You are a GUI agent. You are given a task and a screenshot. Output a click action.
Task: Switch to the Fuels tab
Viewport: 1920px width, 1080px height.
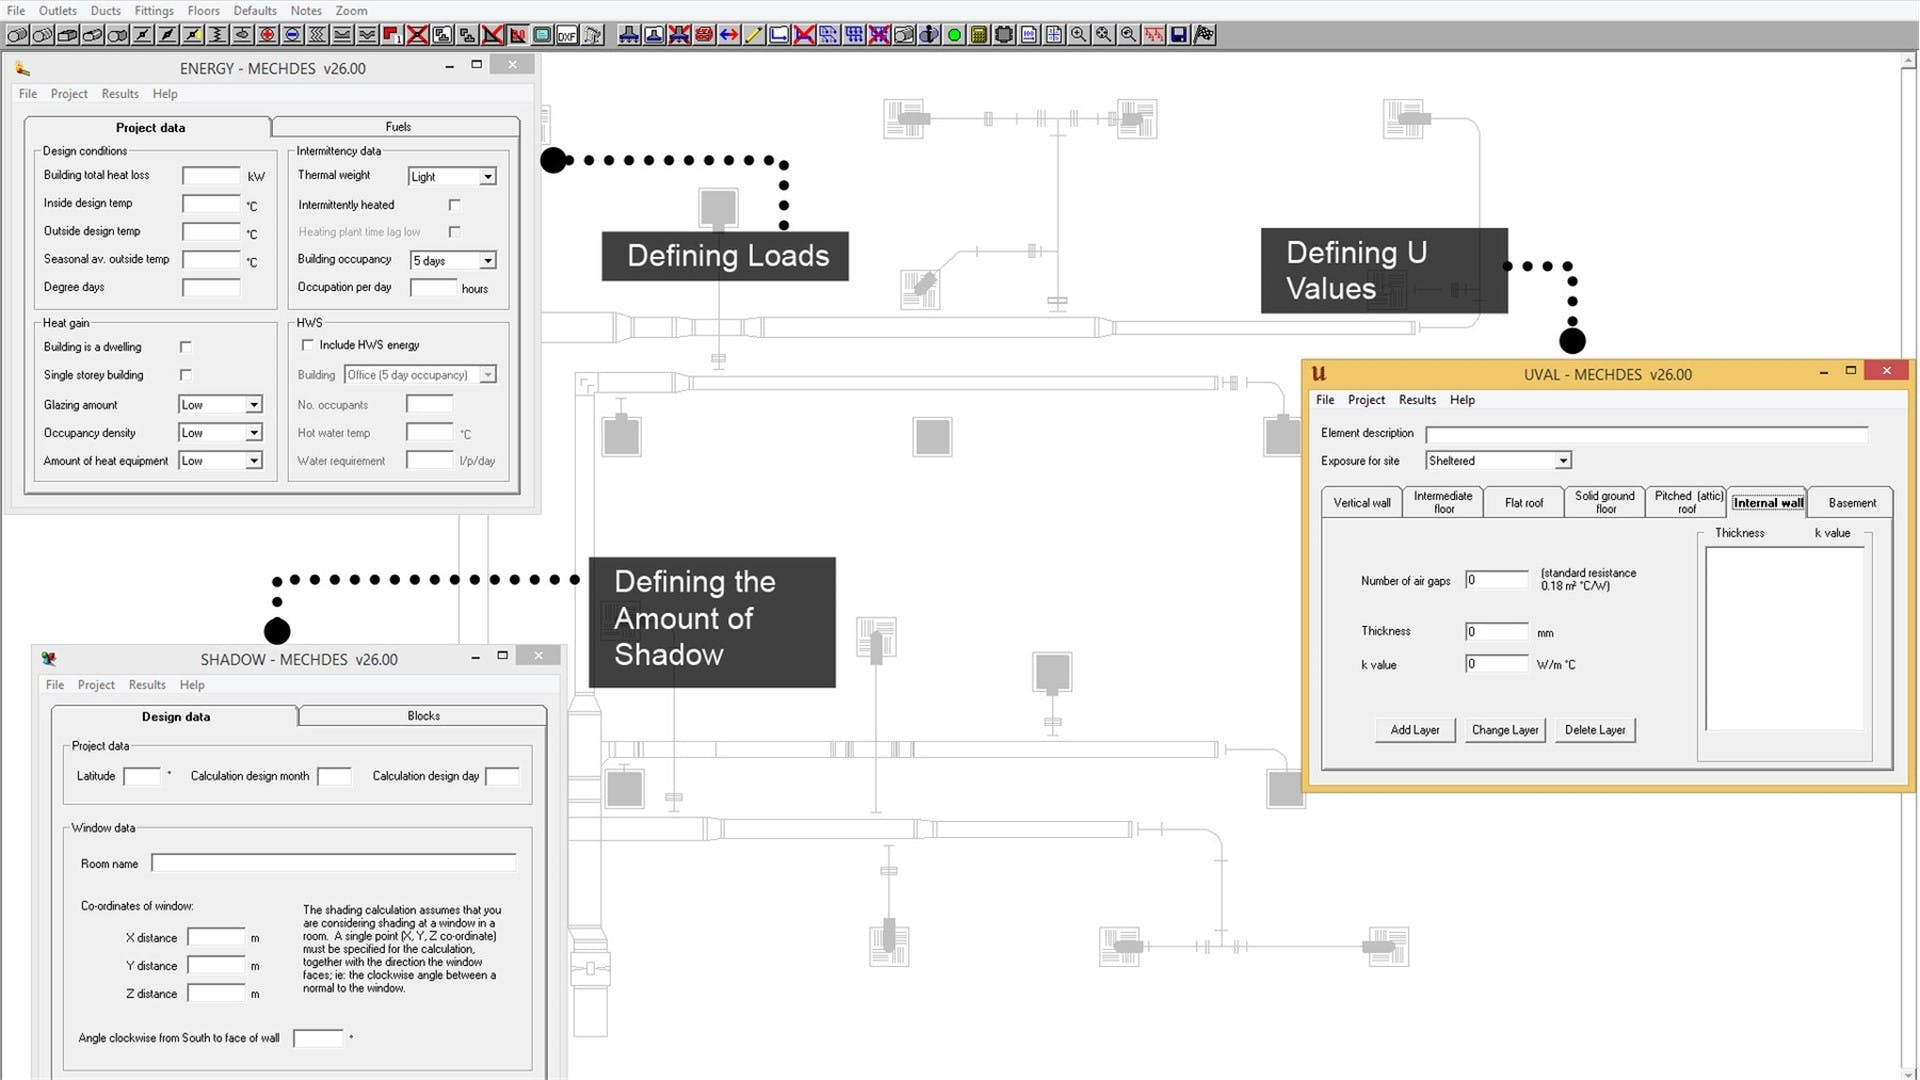point(397,127)
